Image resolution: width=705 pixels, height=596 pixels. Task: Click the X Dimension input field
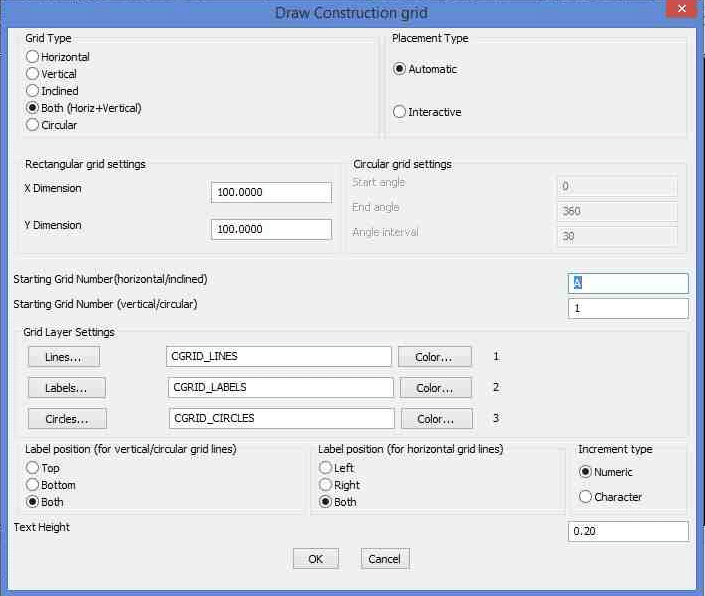pos(271,192)
